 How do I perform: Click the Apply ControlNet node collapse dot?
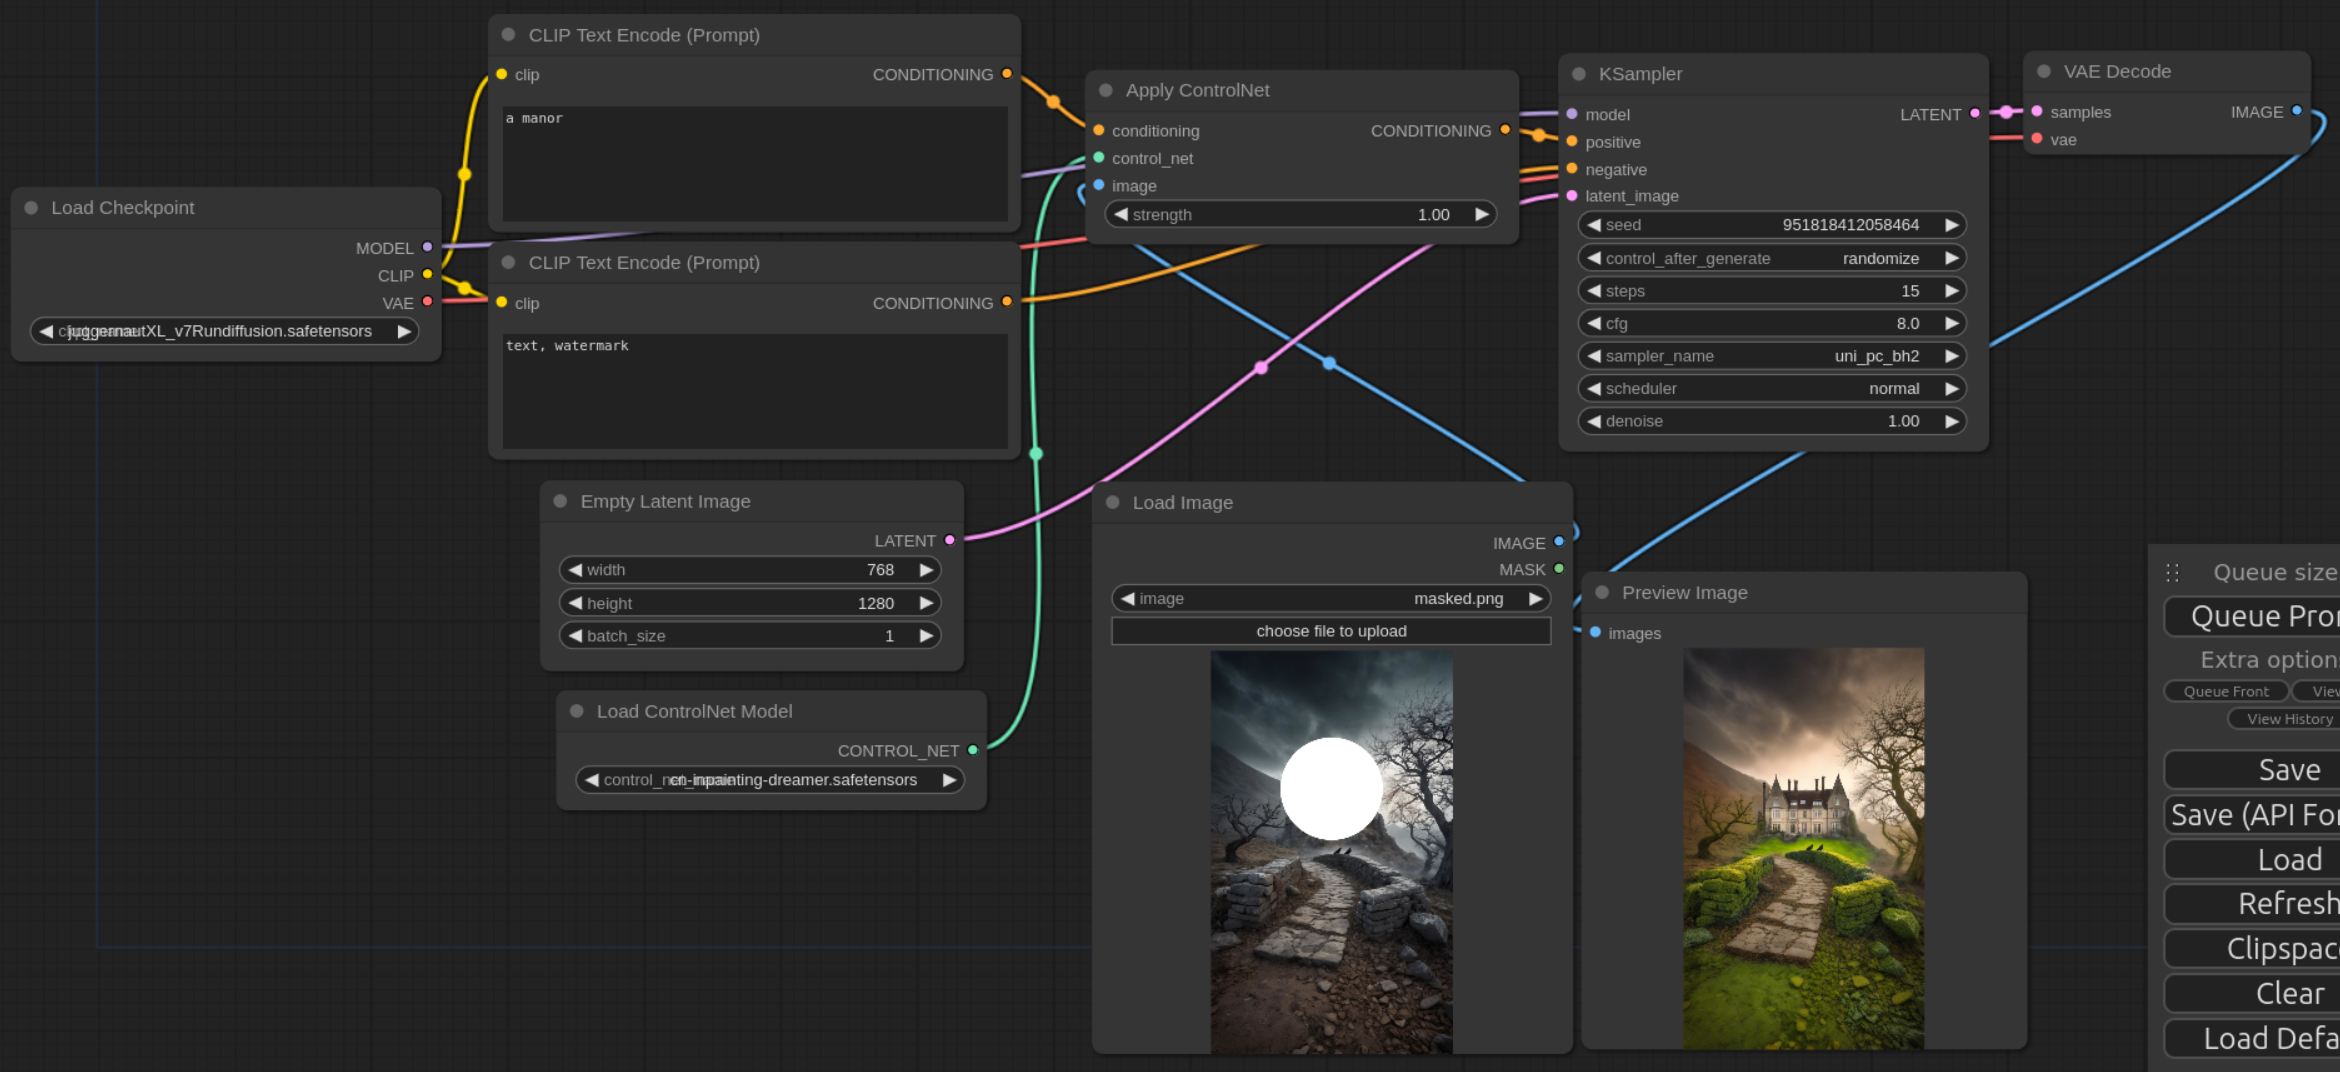(x=1105, y=90)
